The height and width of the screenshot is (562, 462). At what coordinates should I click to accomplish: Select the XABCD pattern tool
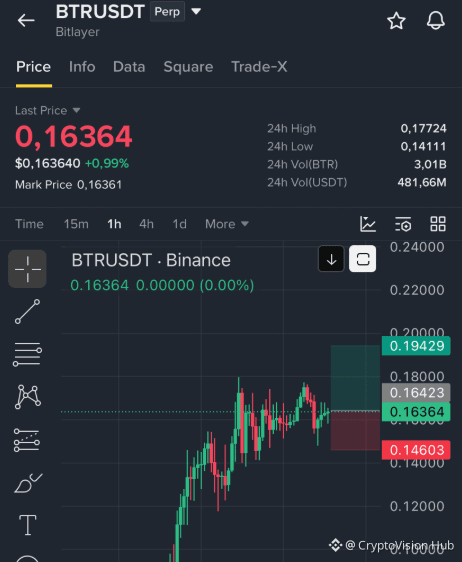[28, 396]
